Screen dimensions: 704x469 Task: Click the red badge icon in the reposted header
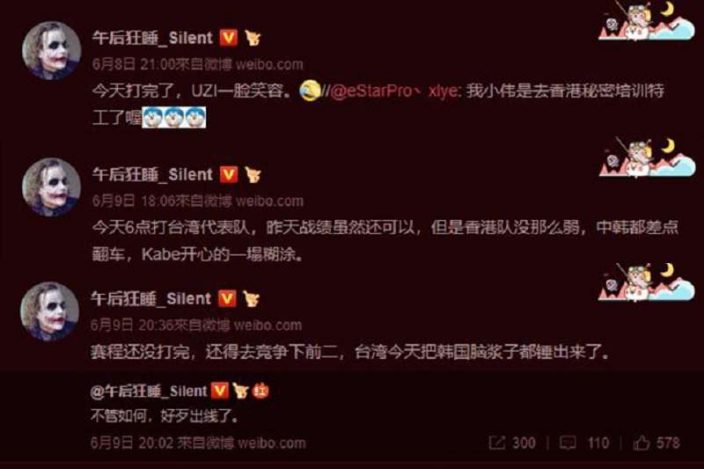pyautogui.click(x=261, y=391)
